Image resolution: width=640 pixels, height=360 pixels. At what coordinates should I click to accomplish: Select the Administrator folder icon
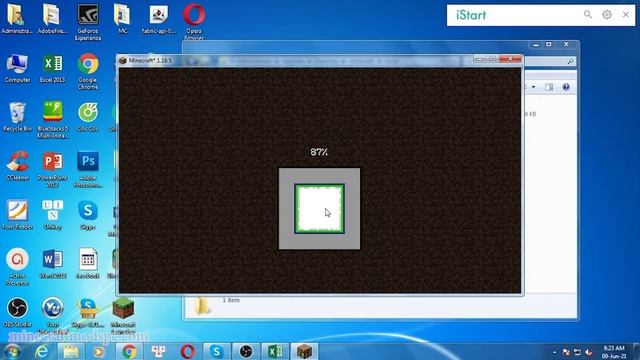coord(17,19)
